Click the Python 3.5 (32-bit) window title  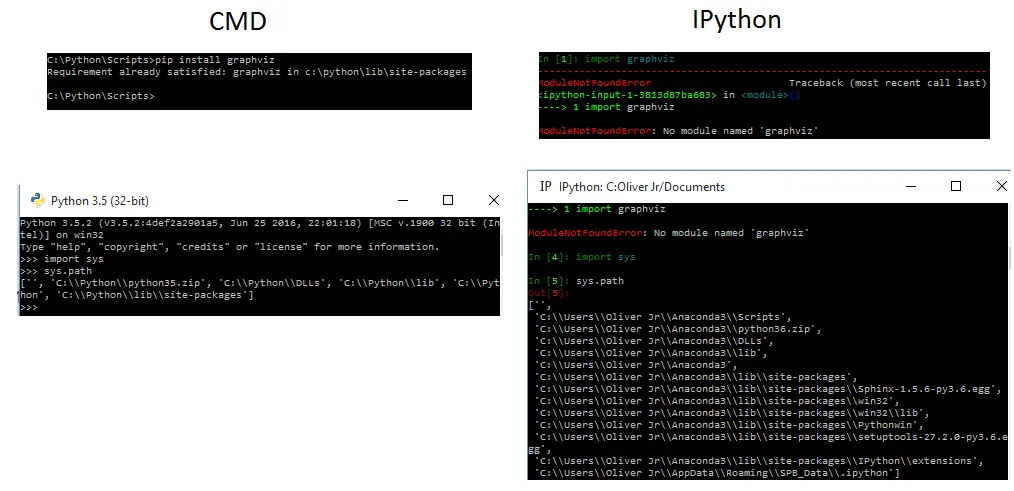pos(100,201)
